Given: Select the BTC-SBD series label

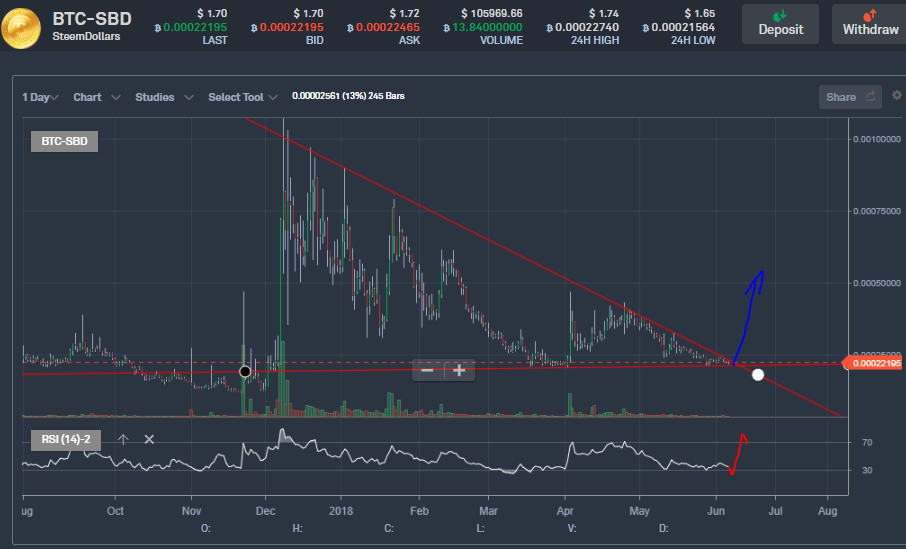Looking at the screenshot, I should coord(64,141).
